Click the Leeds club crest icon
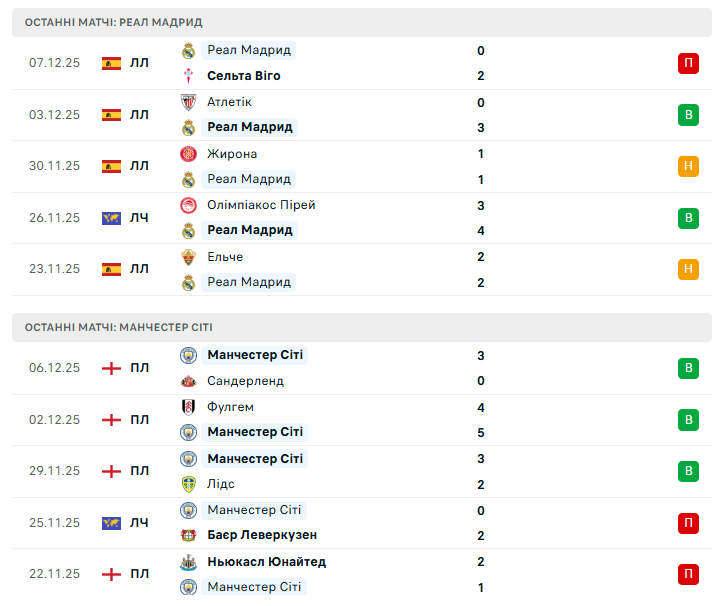This screenshot has width=720, height=606. [188, 484]
